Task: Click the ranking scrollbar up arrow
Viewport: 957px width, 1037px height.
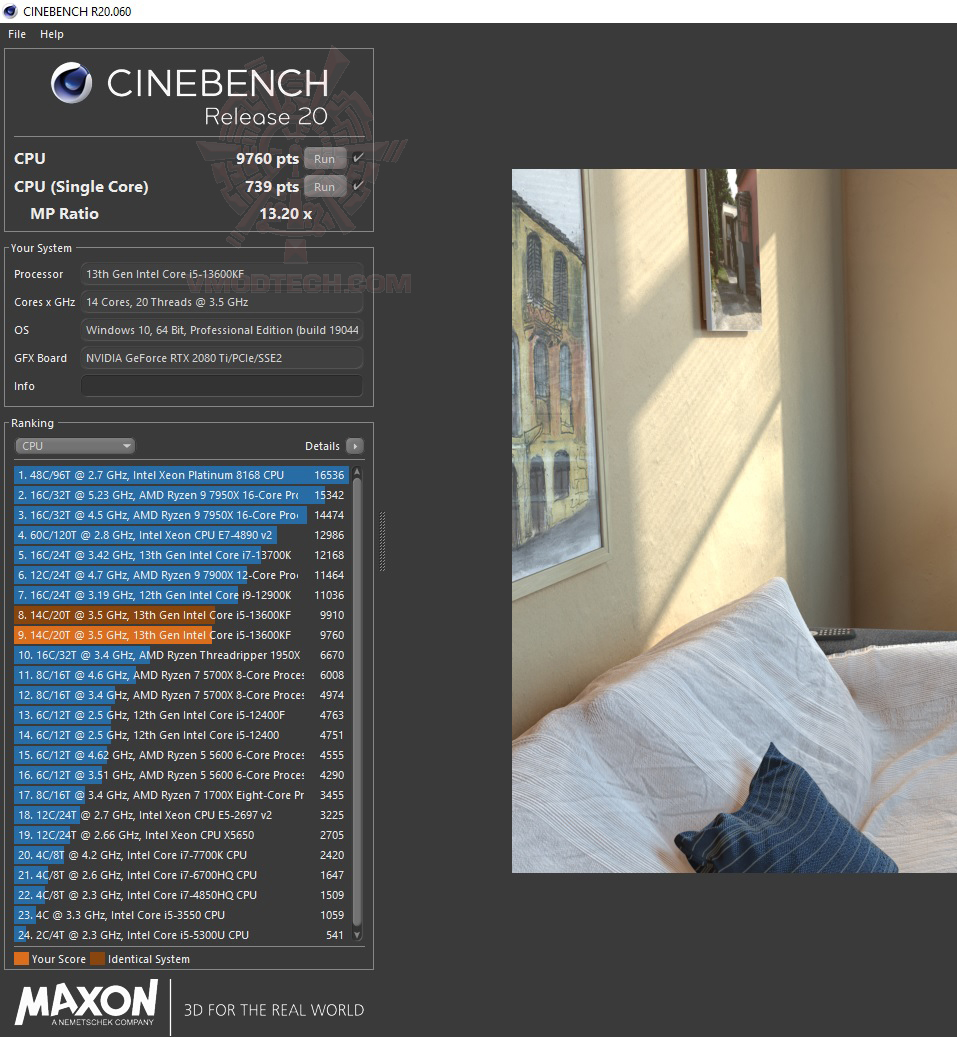Action: point(357,472)
